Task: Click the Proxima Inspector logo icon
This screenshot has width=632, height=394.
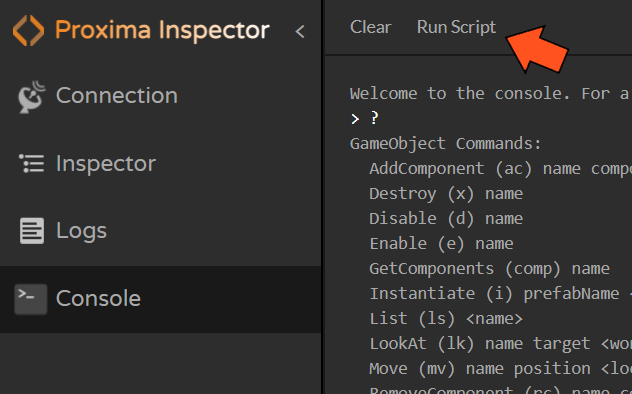Action: (28, 30)
